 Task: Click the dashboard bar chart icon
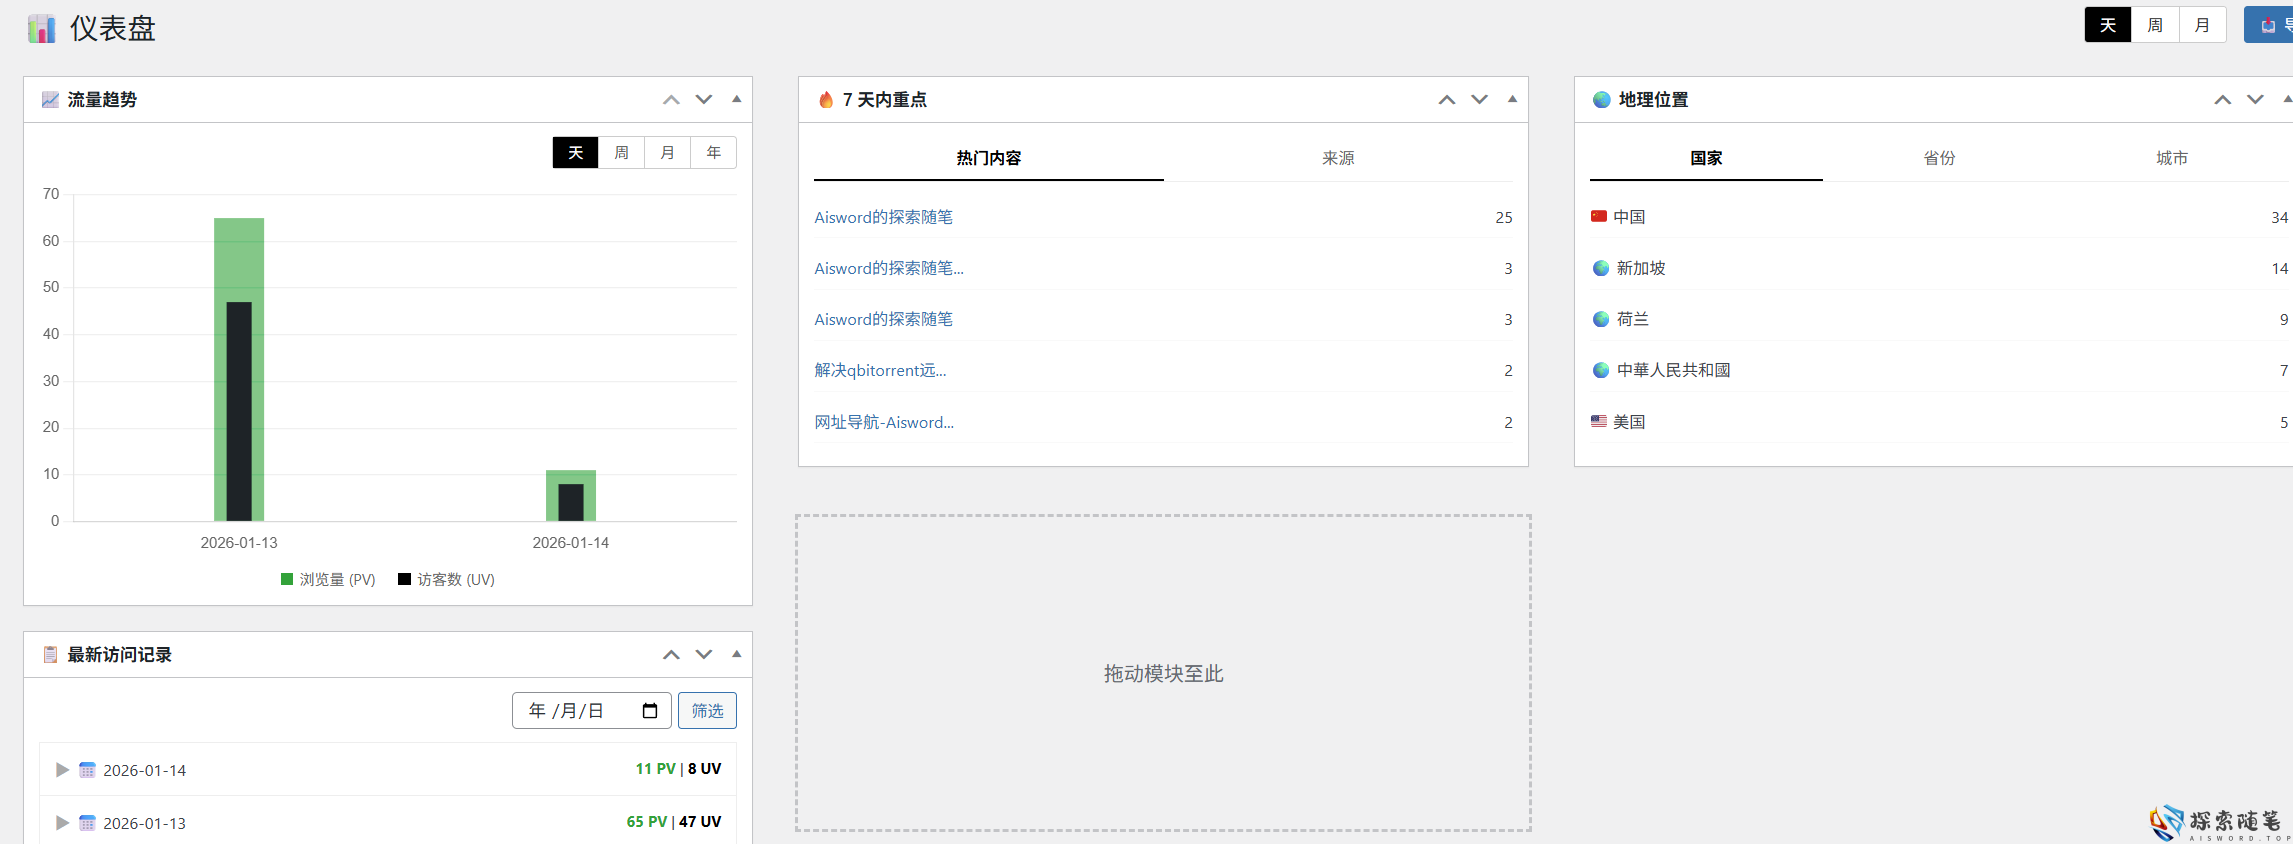point(41,29)
